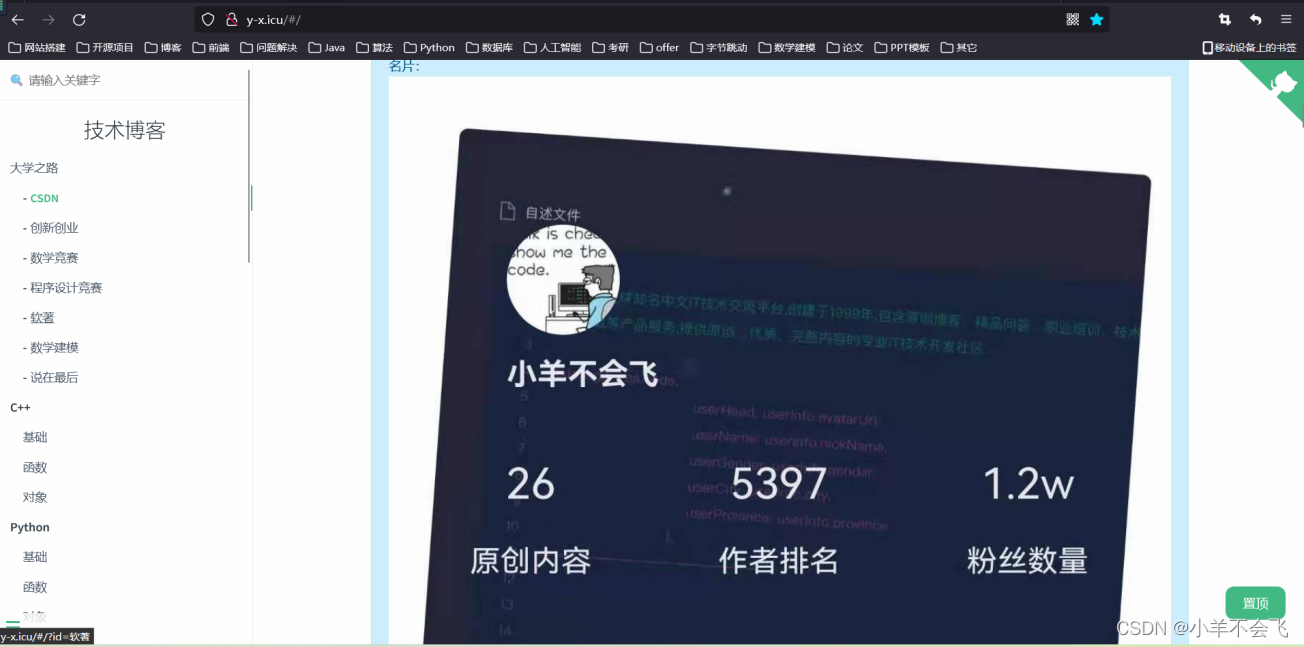
Task: Click the 1.2w 粉丝数量 statistic
Action: 1027,522
